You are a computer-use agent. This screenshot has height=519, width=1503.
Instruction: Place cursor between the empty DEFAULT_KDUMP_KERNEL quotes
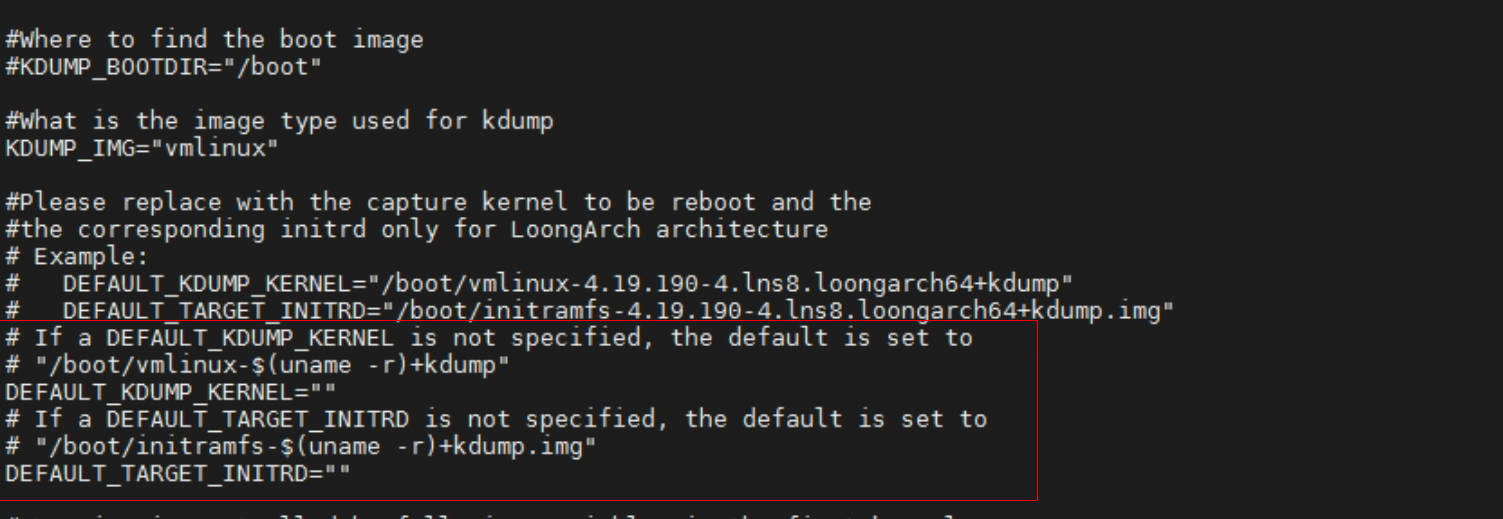(x=322, y=392)
